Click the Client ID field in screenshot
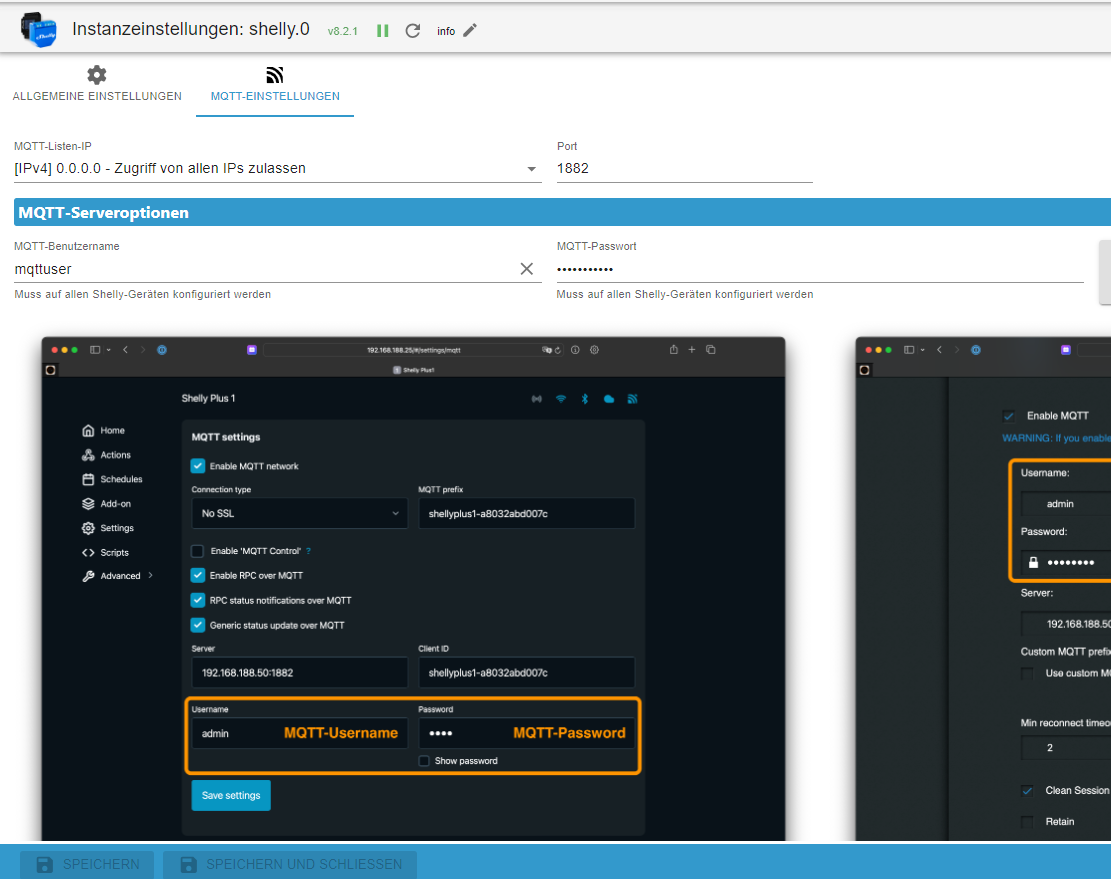 click(526, 673)
